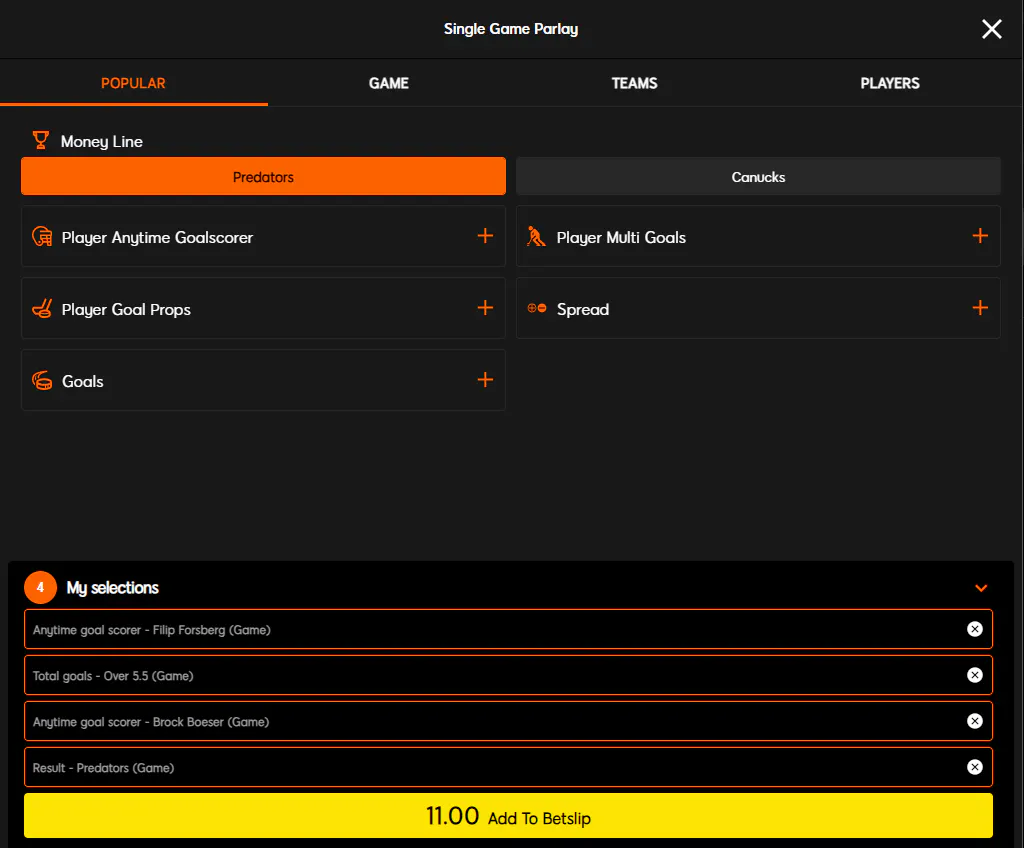Remove Filip Forsberg anytime goal scorer selection
Viewport: 1024px width, 848px height.
tap(974, 629)
